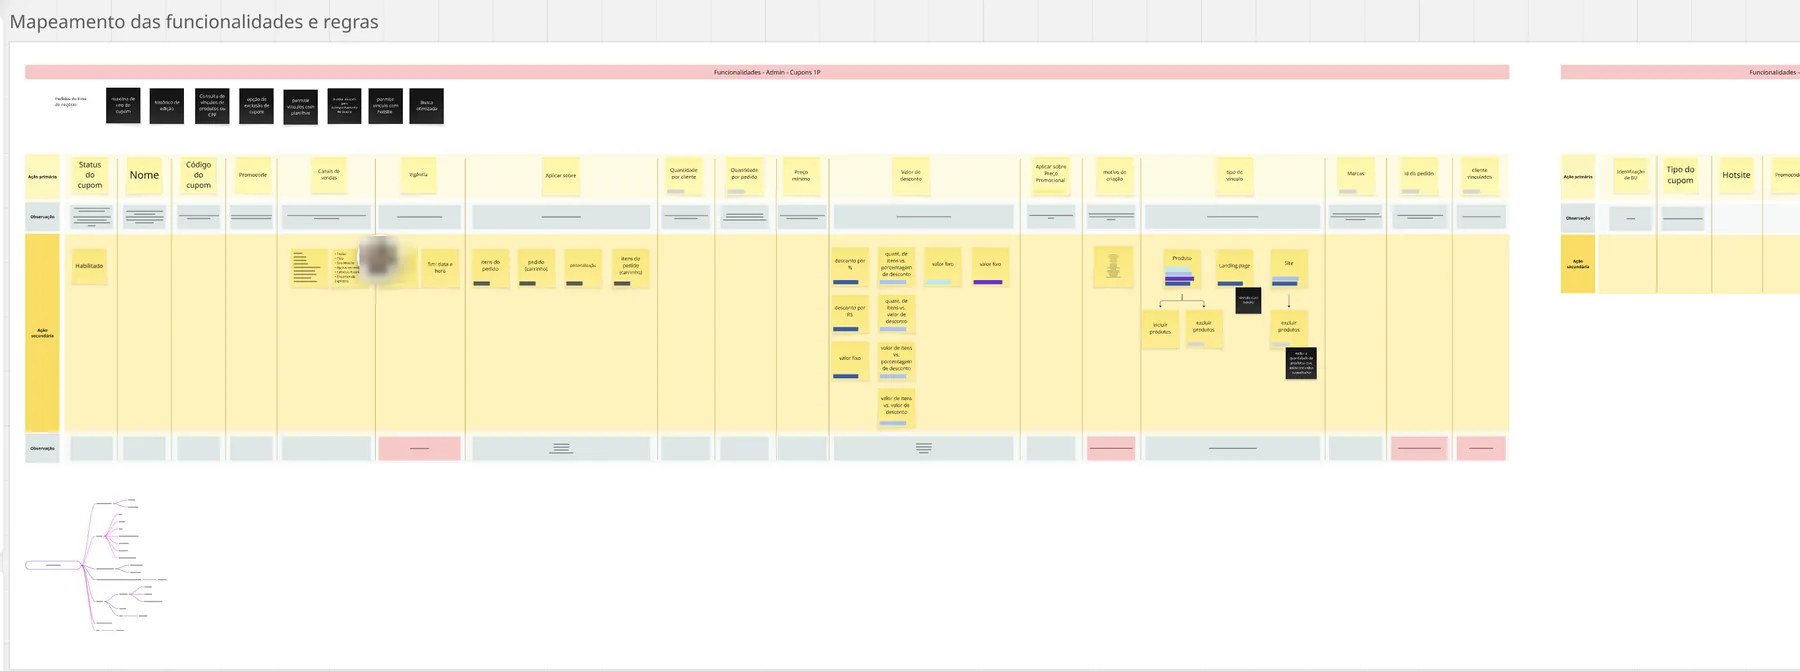This screenshot has width=1800, height=671.
Task: Click the black "permitir vínculo com hotsite" note
Action: [385, 106]
